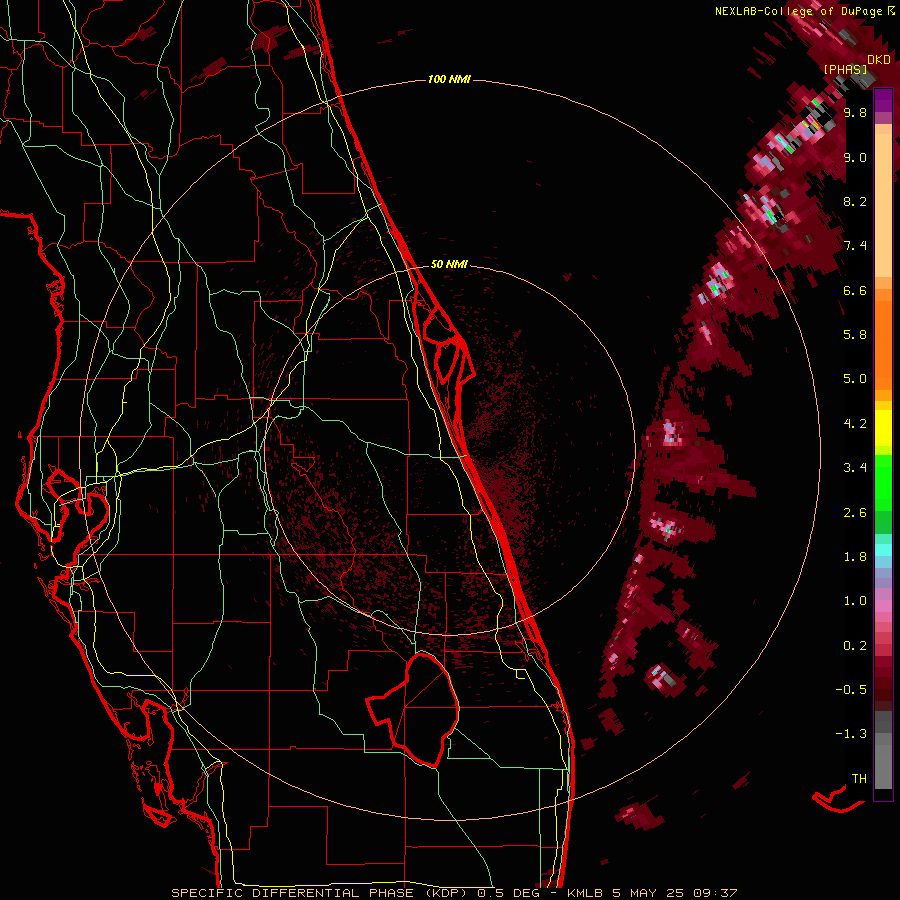The height and width of the screenshot is (900, 900).
Task: Click the 5.0 scale value
Action: (x=855, y=379)
